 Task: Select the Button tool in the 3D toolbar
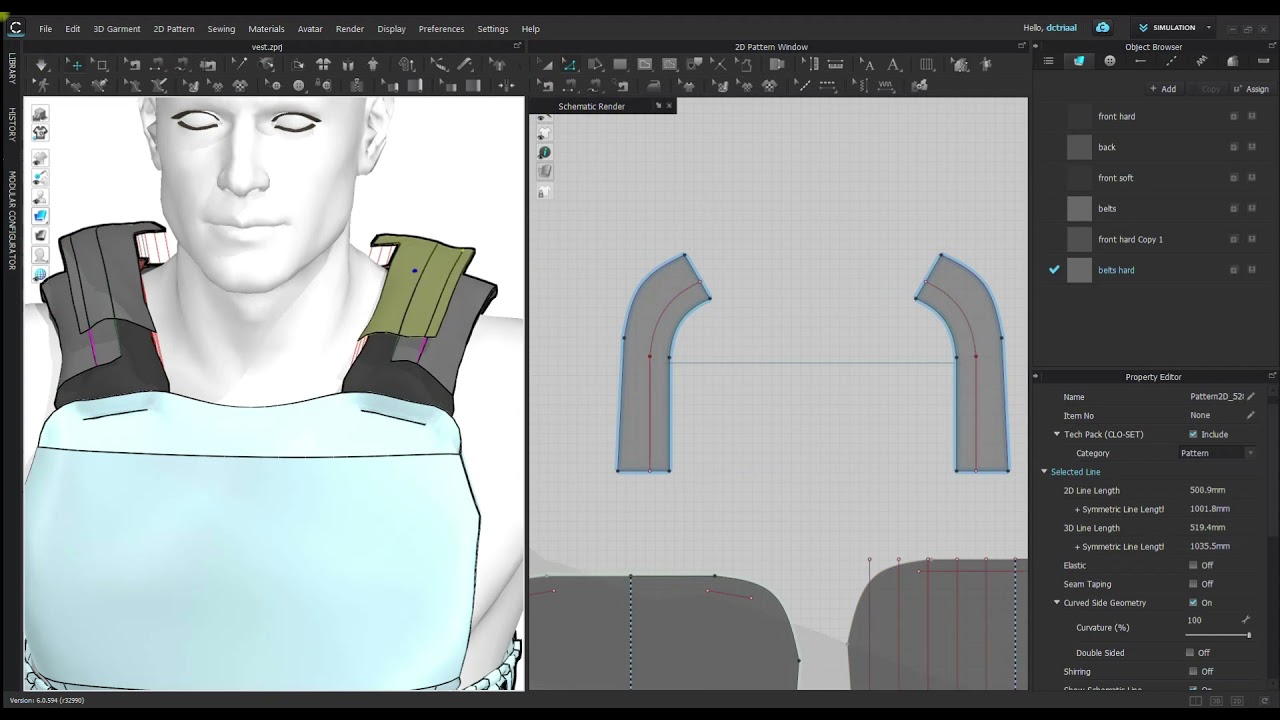point(298,85)
